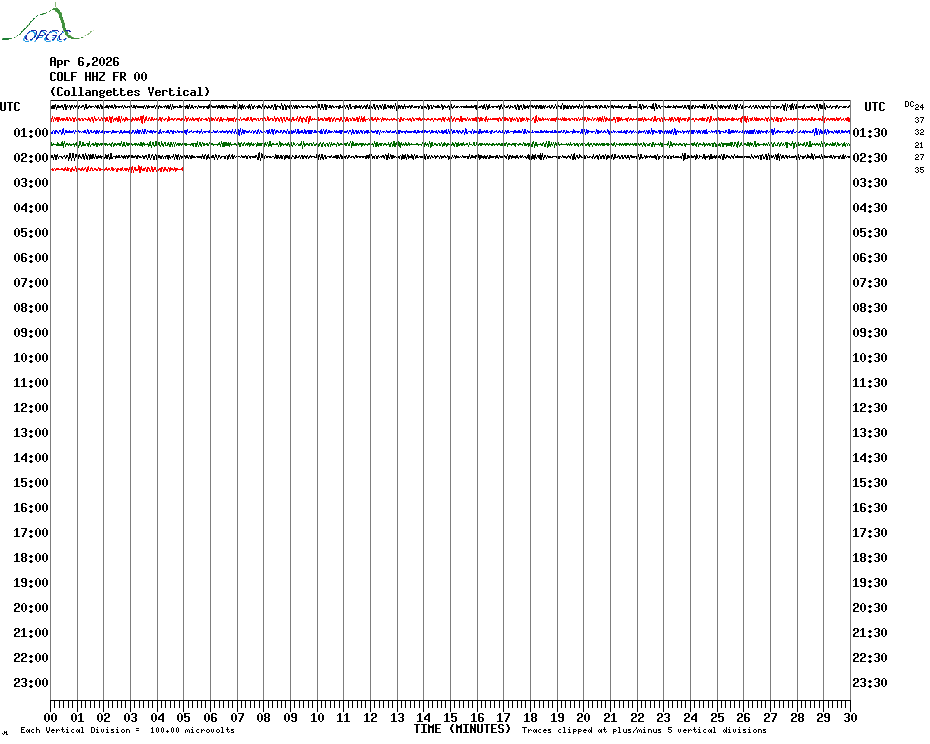Click minute tick label 20
930x744 pixels.
[x=584, y=717]
